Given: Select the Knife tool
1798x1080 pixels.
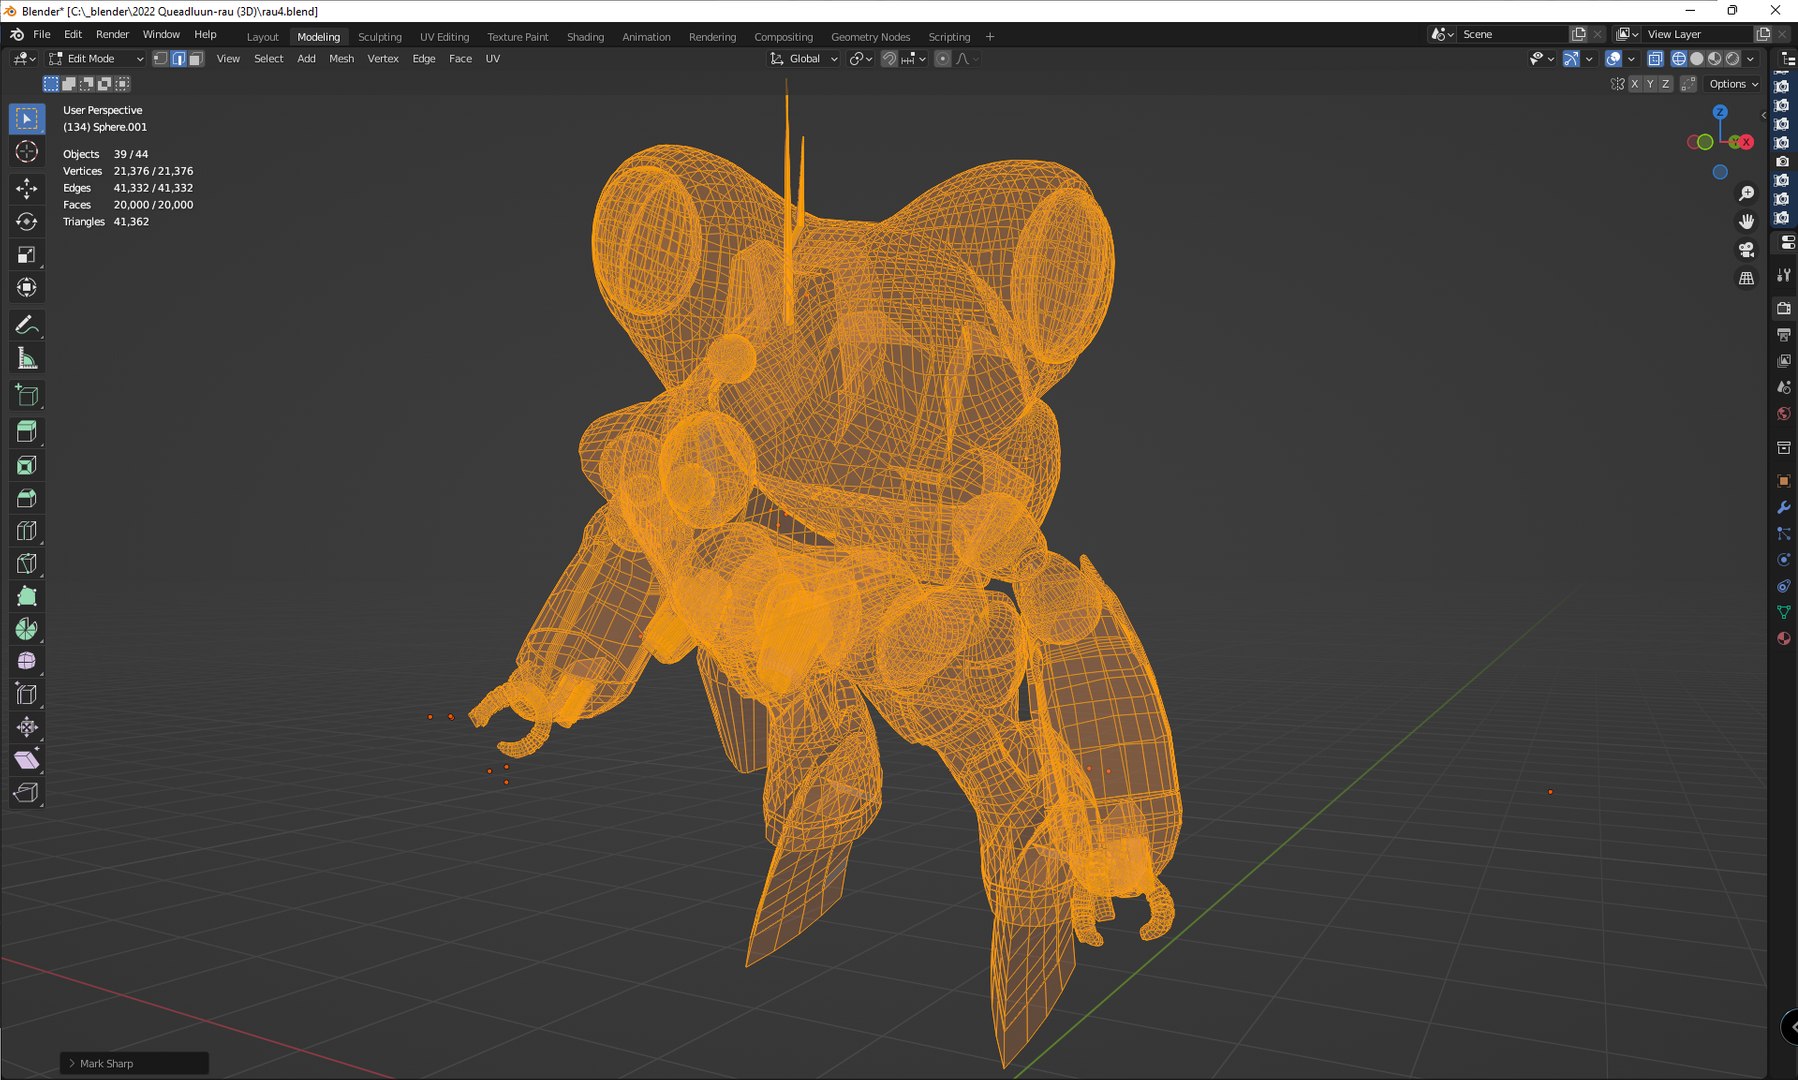Looking at the screenshot, I should coord(27,563).
